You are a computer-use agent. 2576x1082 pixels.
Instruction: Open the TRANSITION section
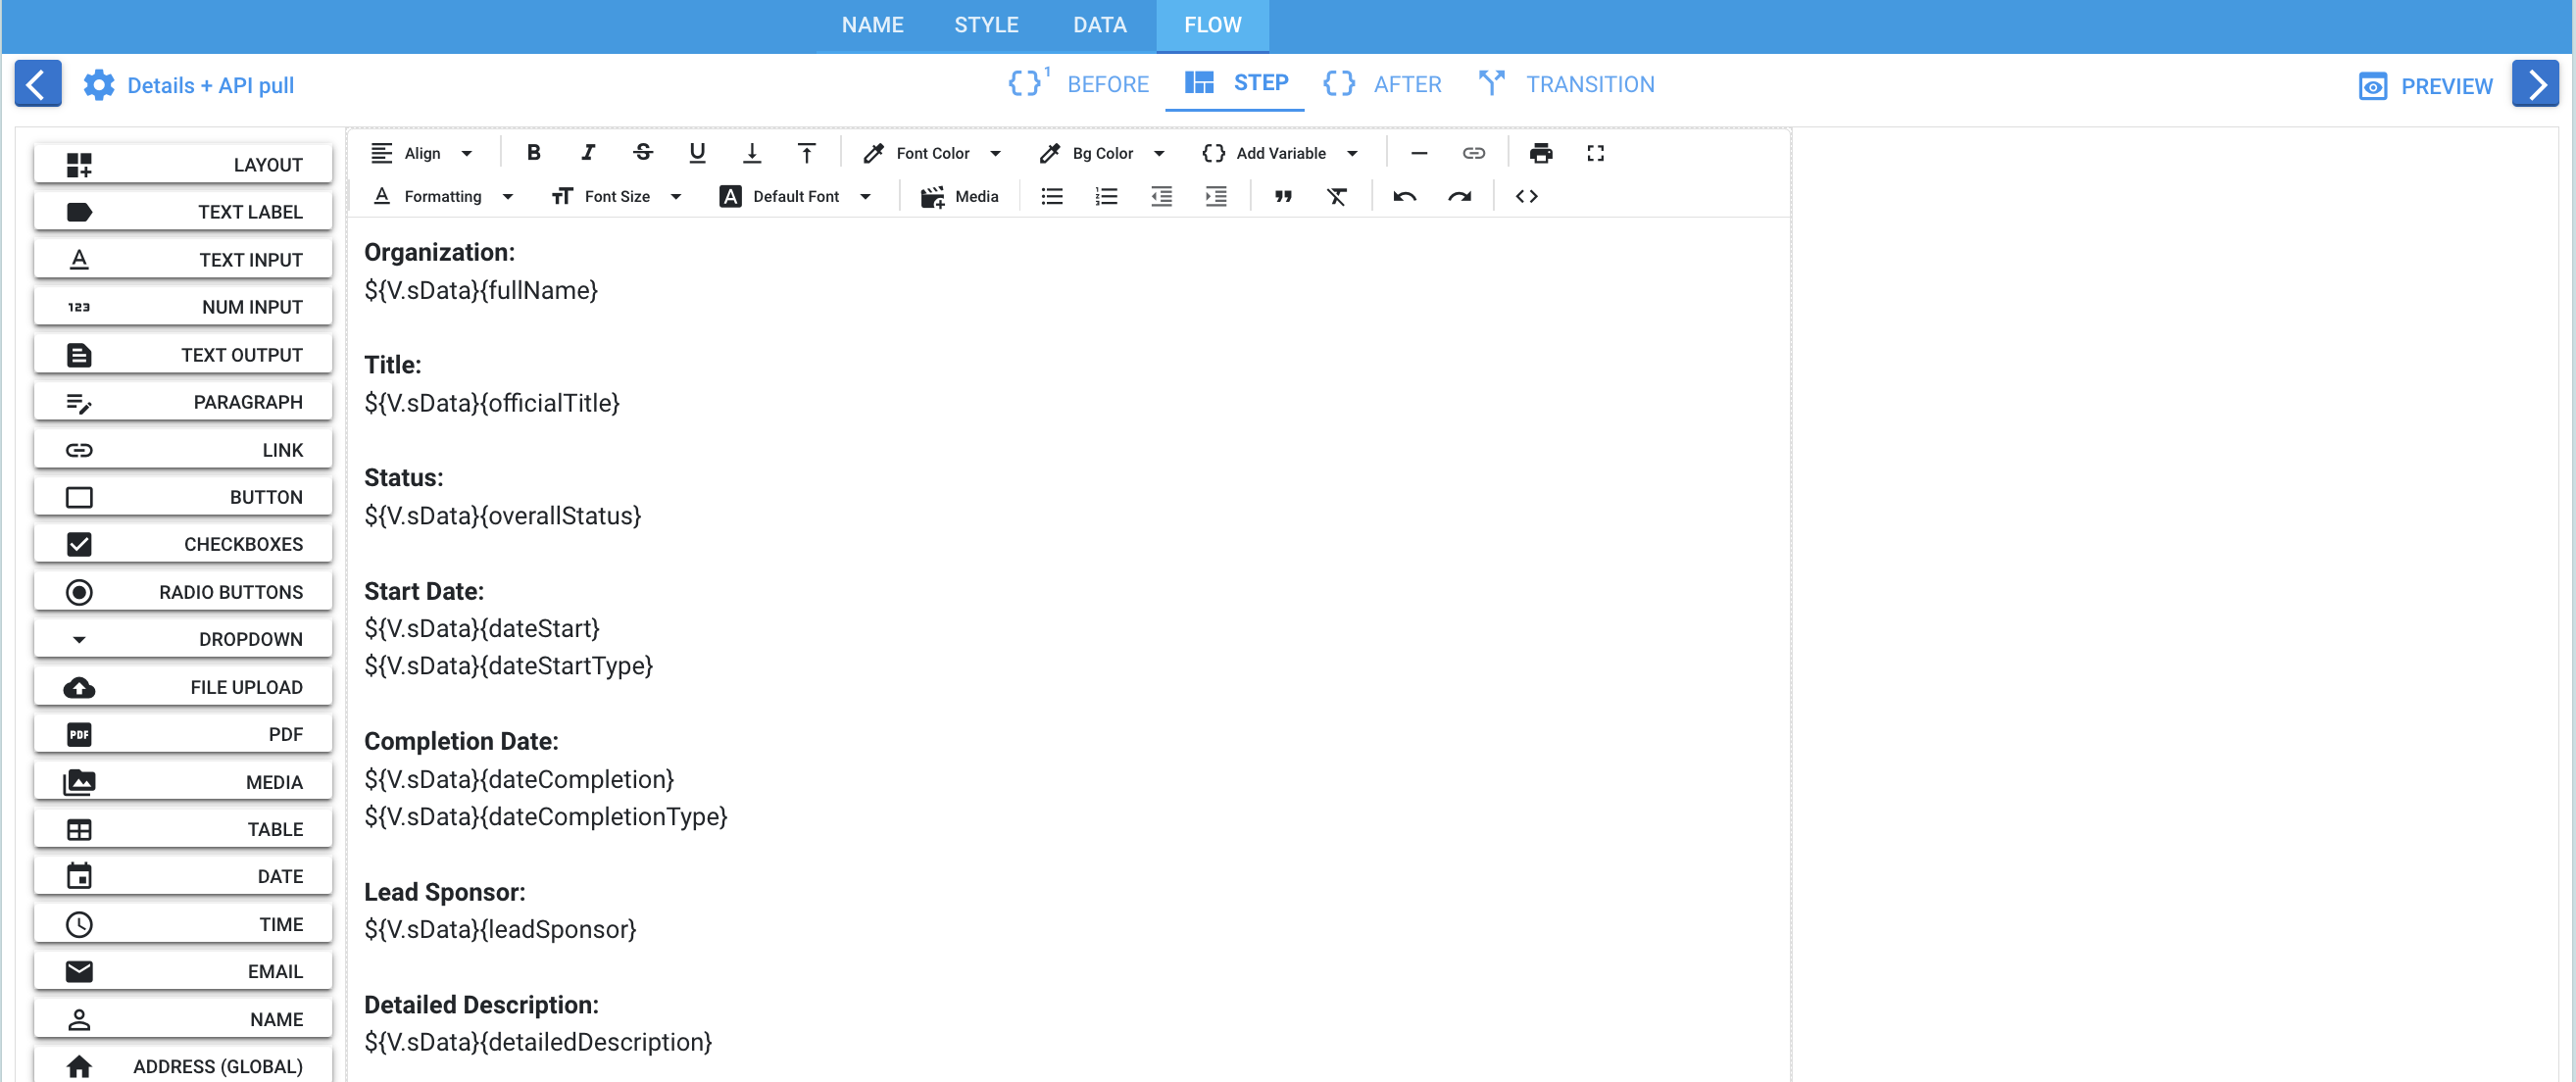point(1567,84)
